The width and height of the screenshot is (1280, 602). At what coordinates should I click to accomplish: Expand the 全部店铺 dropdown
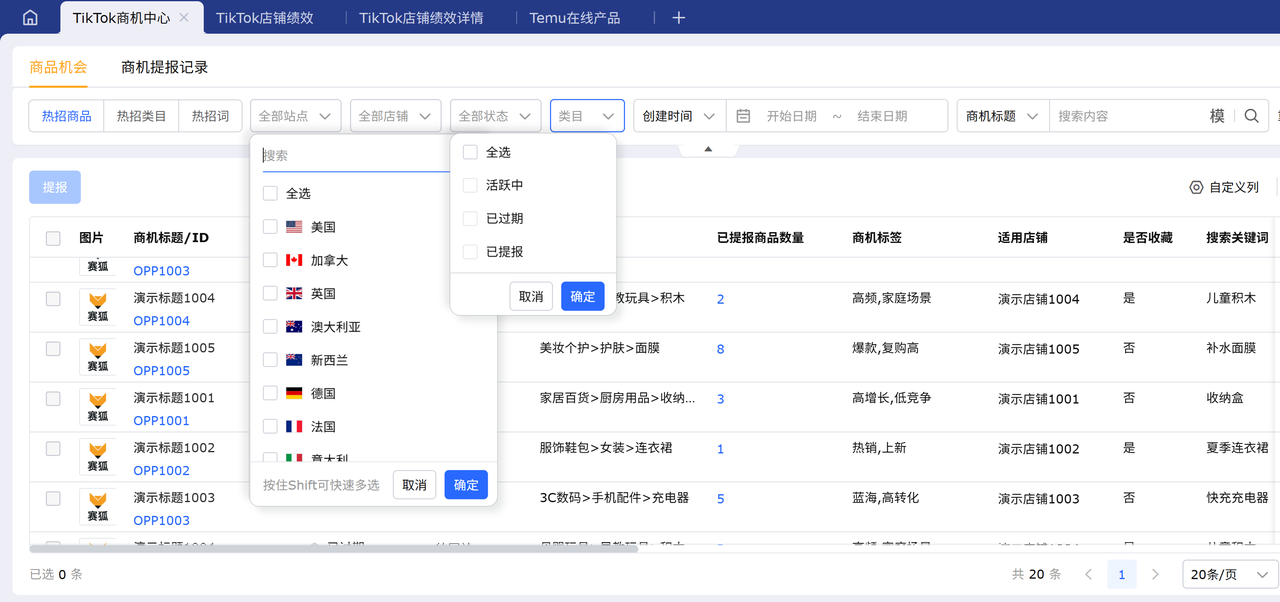point(395,116)
